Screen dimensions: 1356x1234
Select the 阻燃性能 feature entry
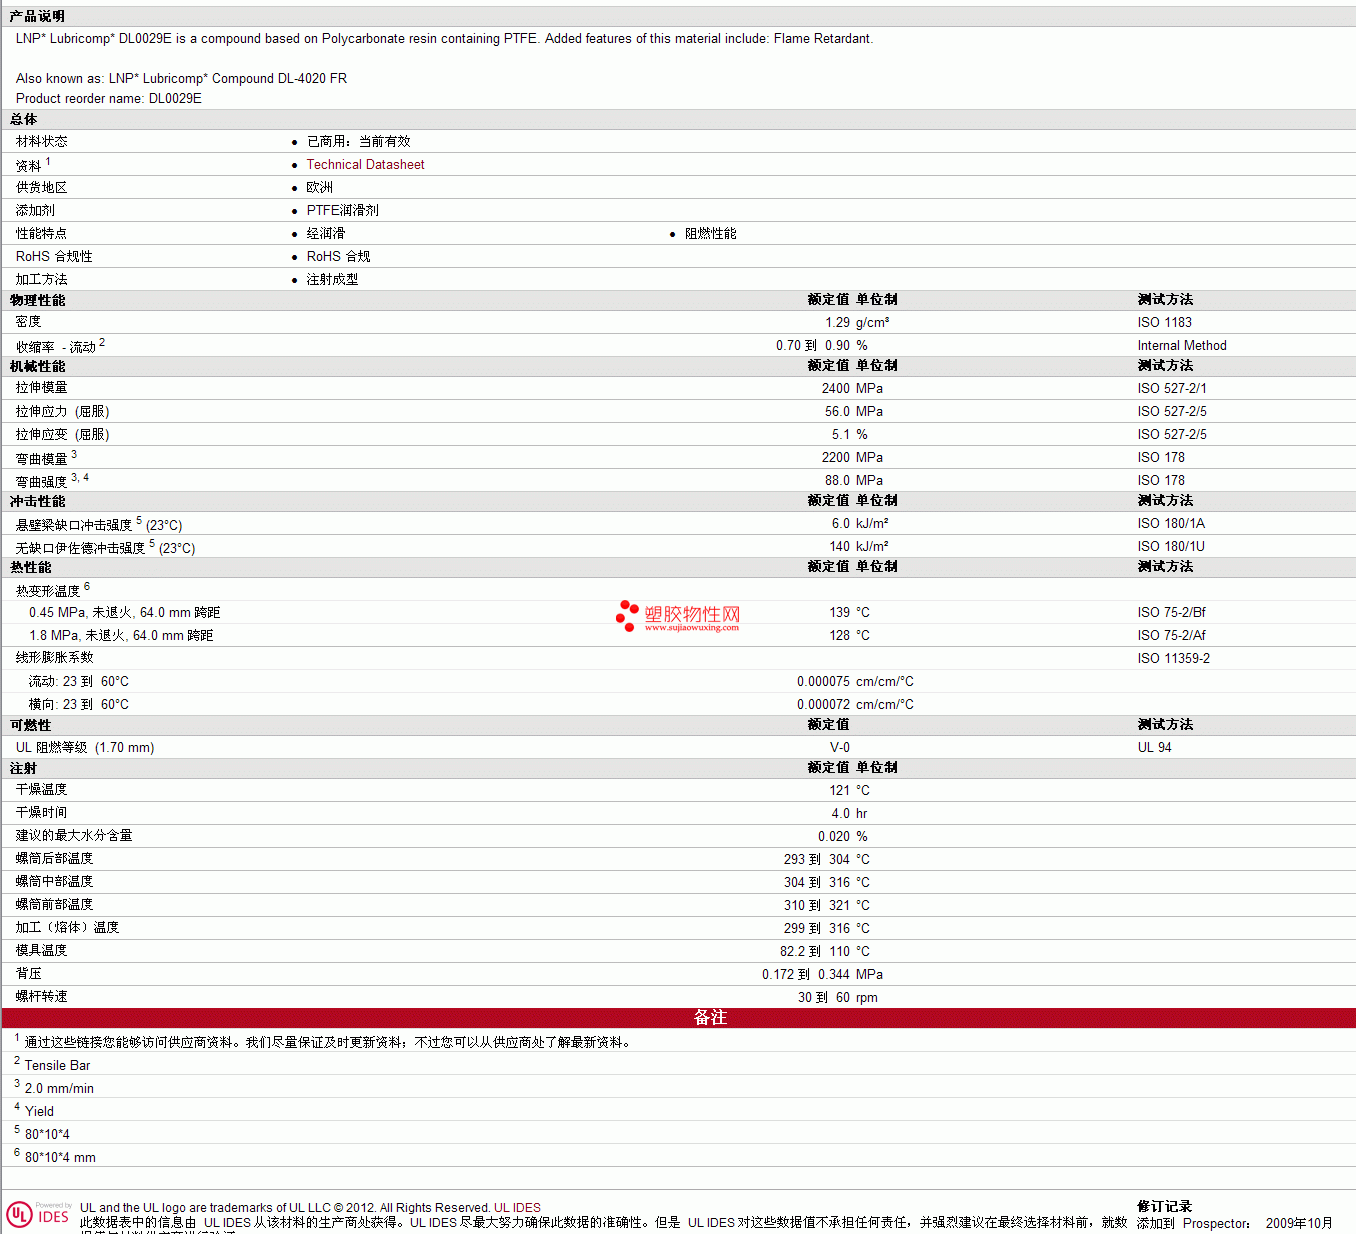[710, 234]
